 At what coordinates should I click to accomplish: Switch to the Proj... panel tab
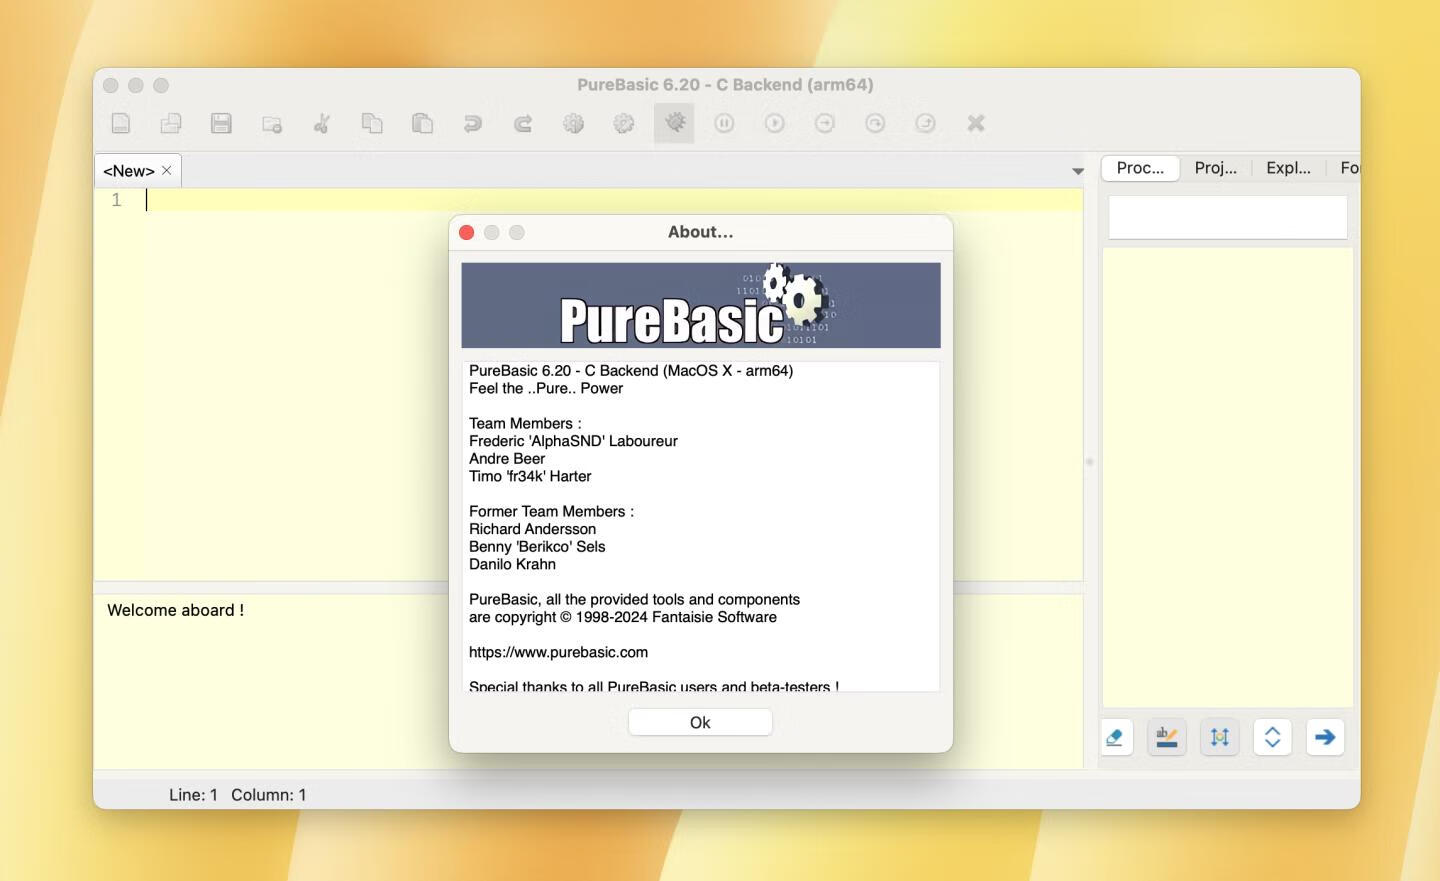coord(1216,168)
